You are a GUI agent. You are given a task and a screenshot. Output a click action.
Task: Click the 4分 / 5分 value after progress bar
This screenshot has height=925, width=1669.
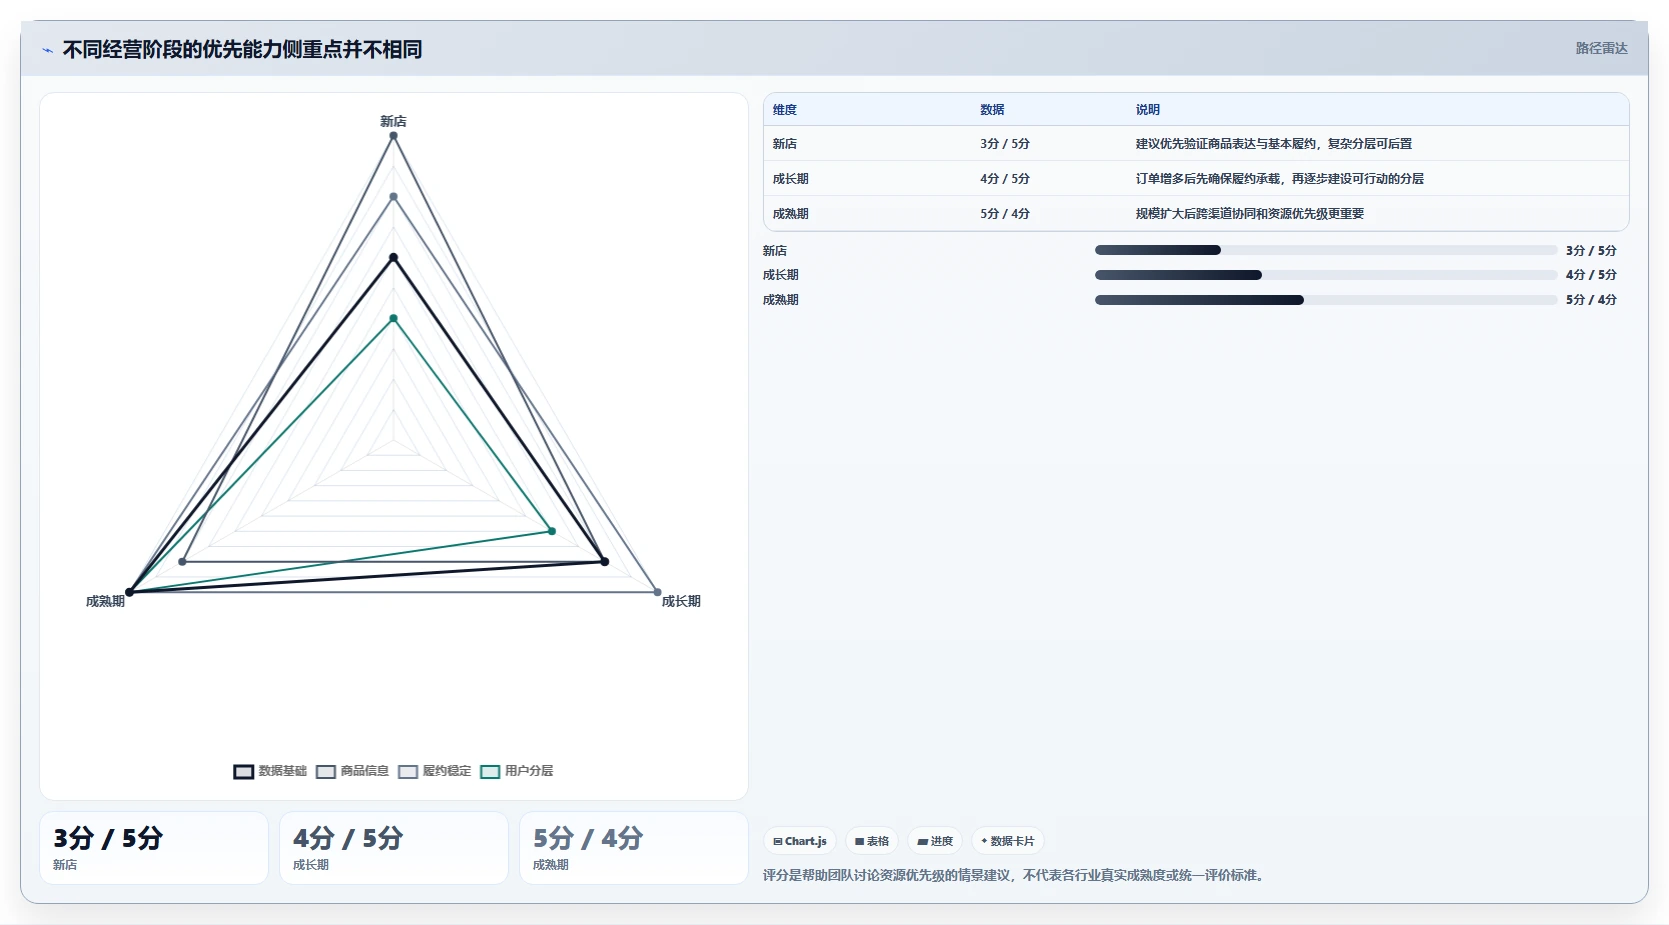point(1591,275)
